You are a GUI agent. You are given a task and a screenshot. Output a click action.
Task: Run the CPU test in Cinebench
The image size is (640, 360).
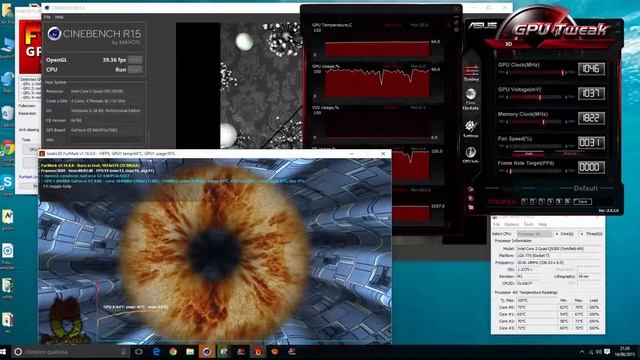[135, 70]
